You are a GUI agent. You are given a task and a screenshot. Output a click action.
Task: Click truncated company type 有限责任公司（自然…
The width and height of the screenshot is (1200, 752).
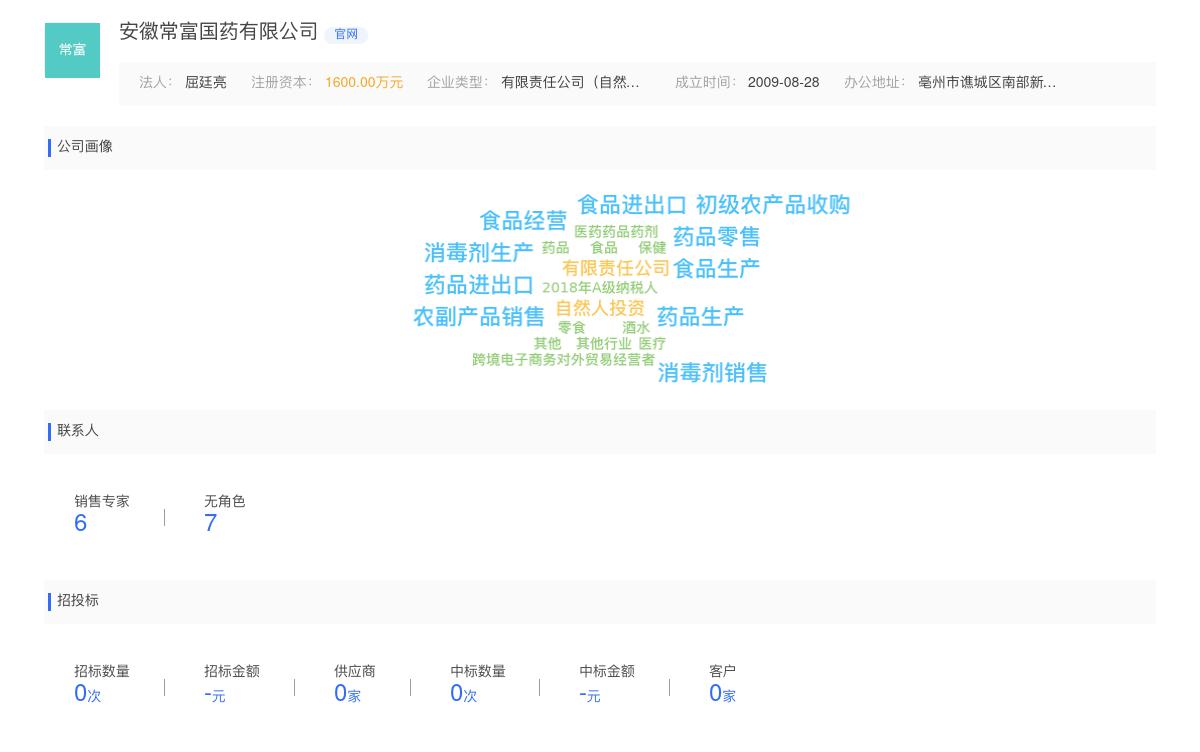570,82
